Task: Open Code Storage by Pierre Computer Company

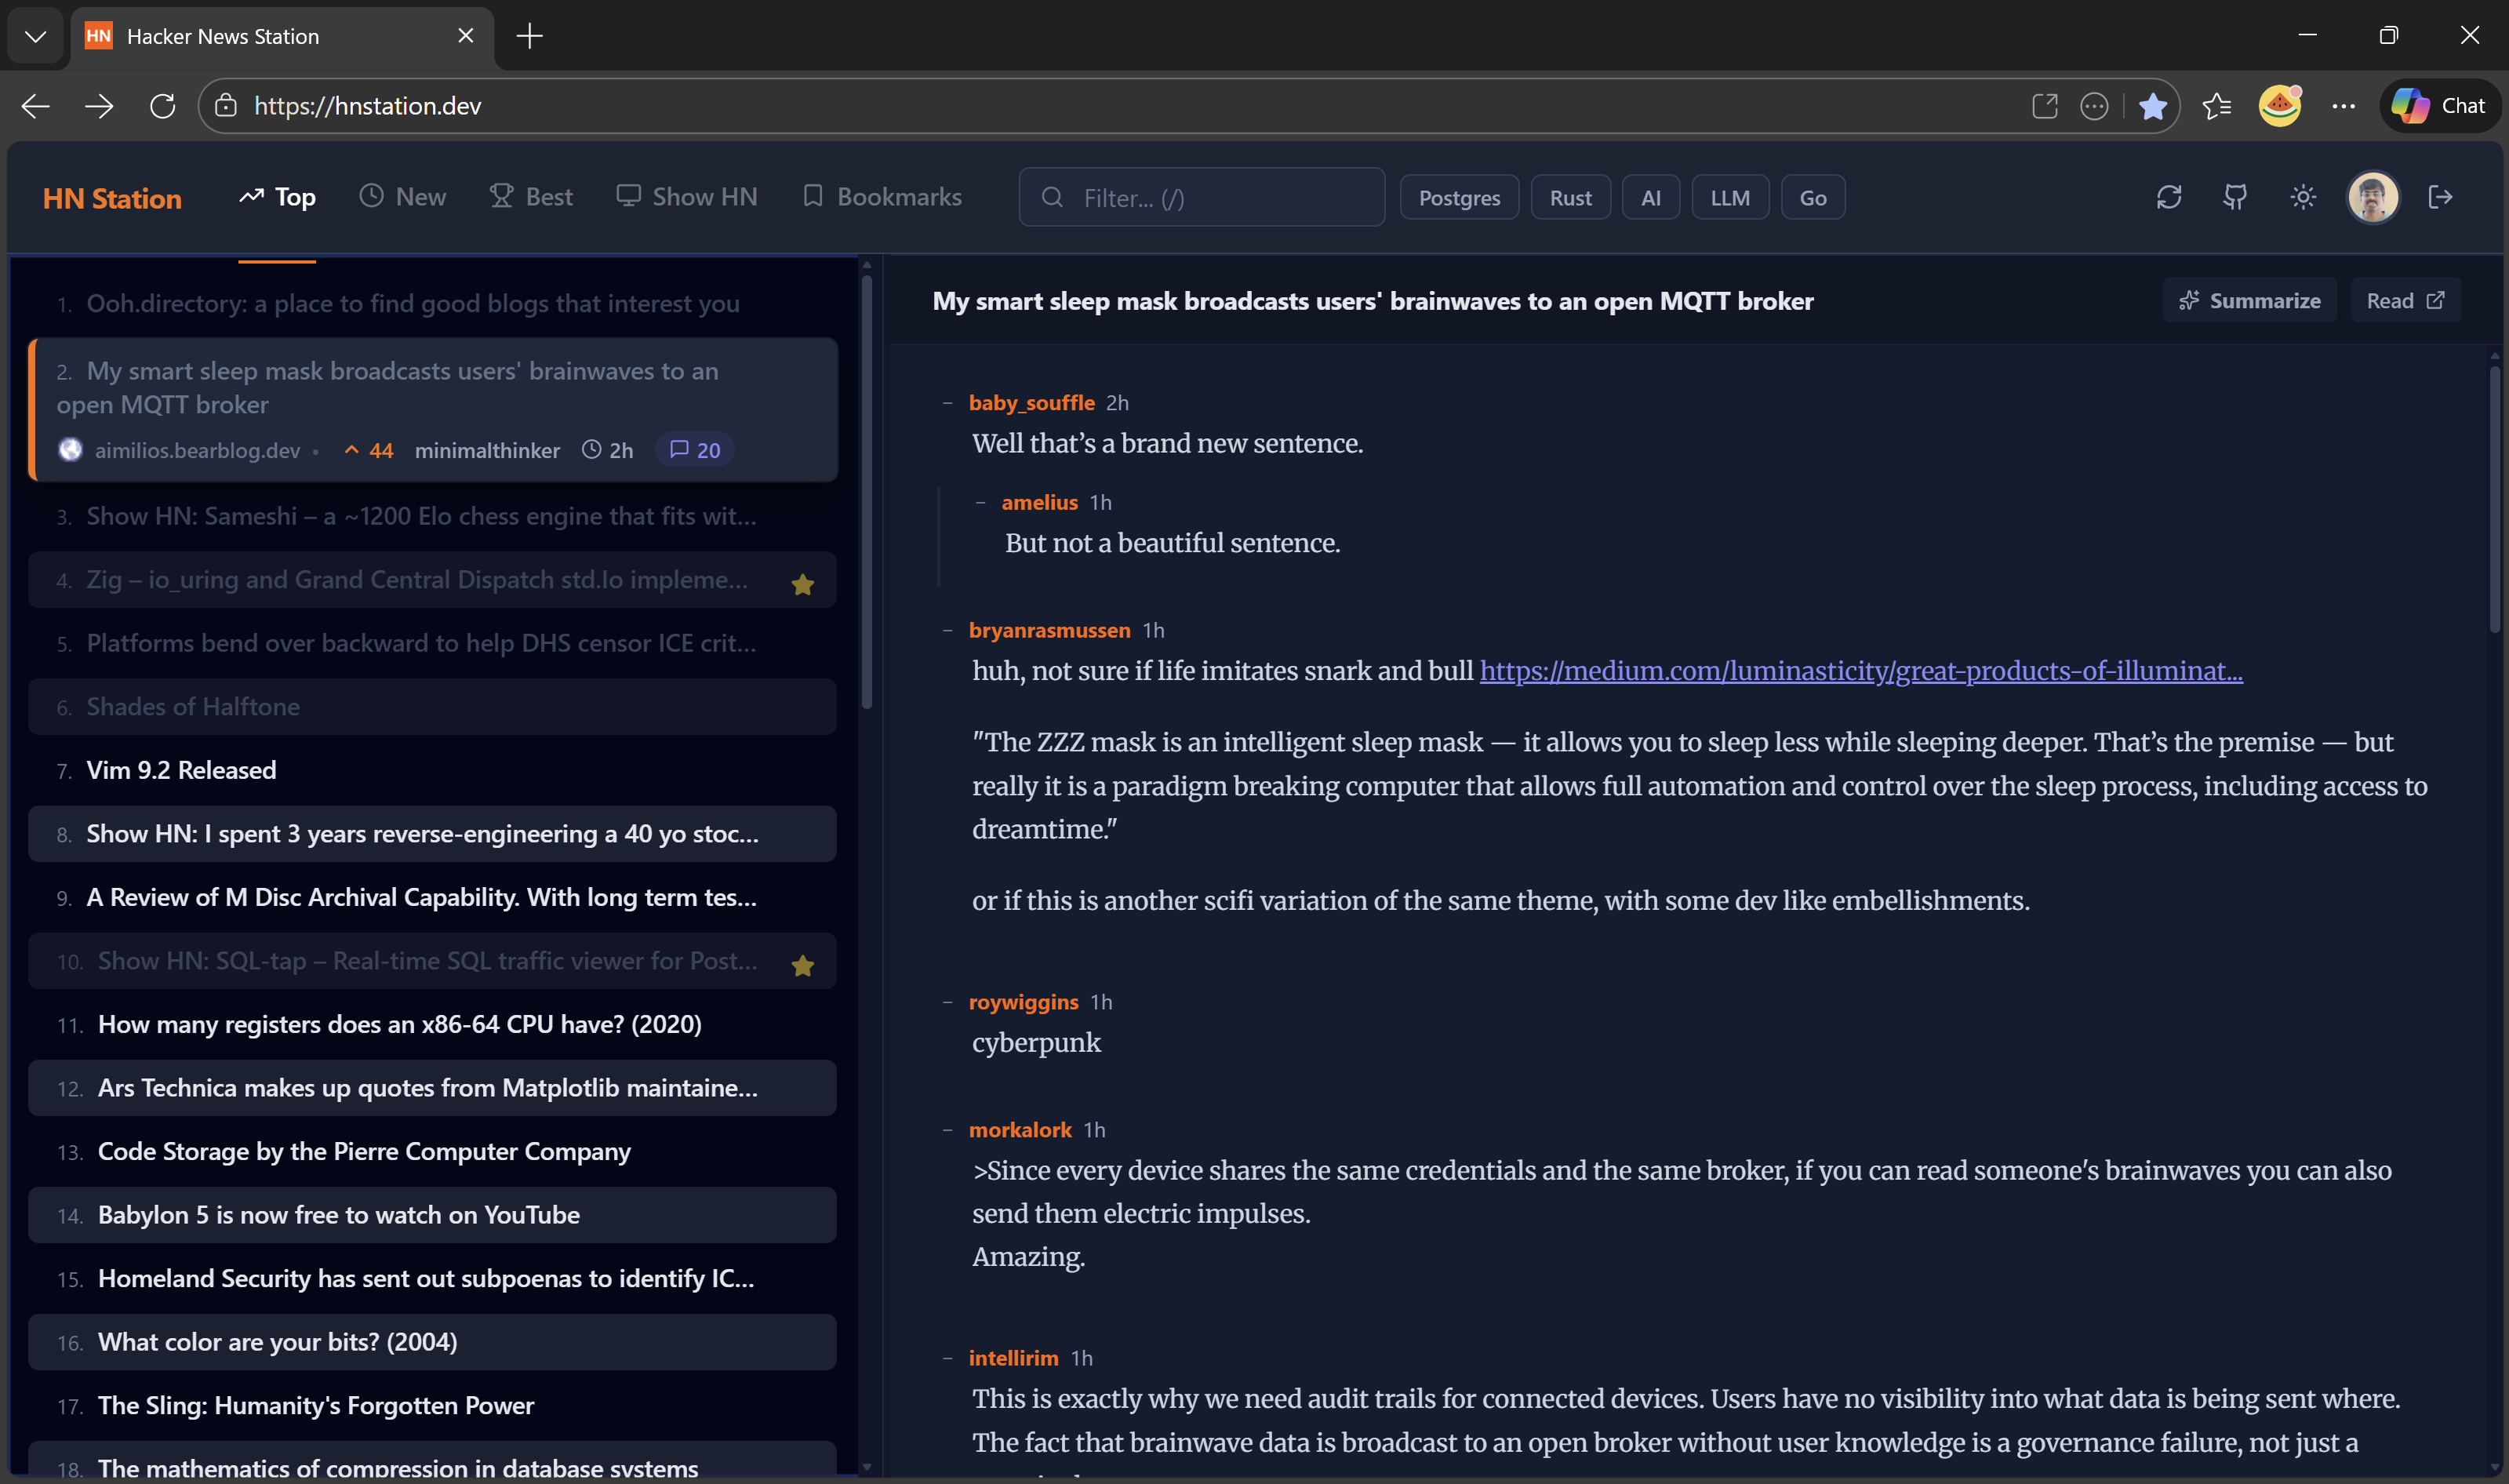Action: click(432, 1152)
